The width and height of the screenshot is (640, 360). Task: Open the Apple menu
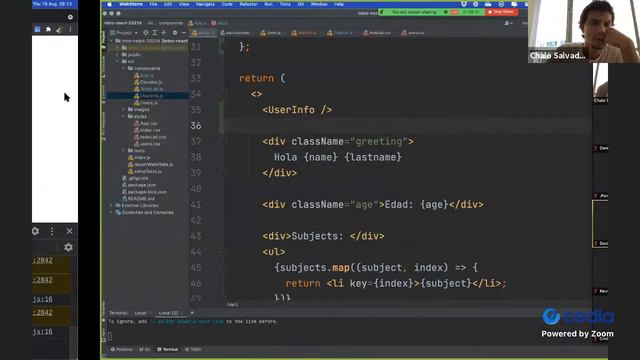tap(109, 4)
